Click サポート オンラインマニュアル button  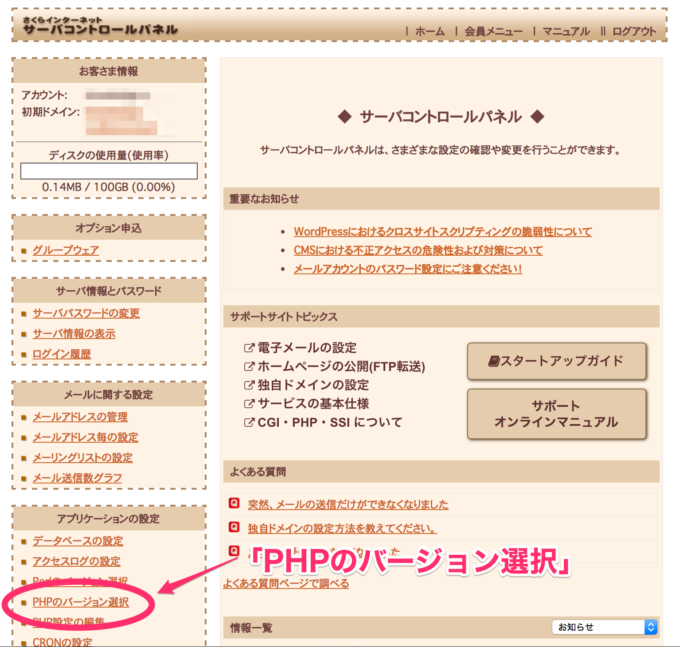pyautogui.click(x=556, y=414)
